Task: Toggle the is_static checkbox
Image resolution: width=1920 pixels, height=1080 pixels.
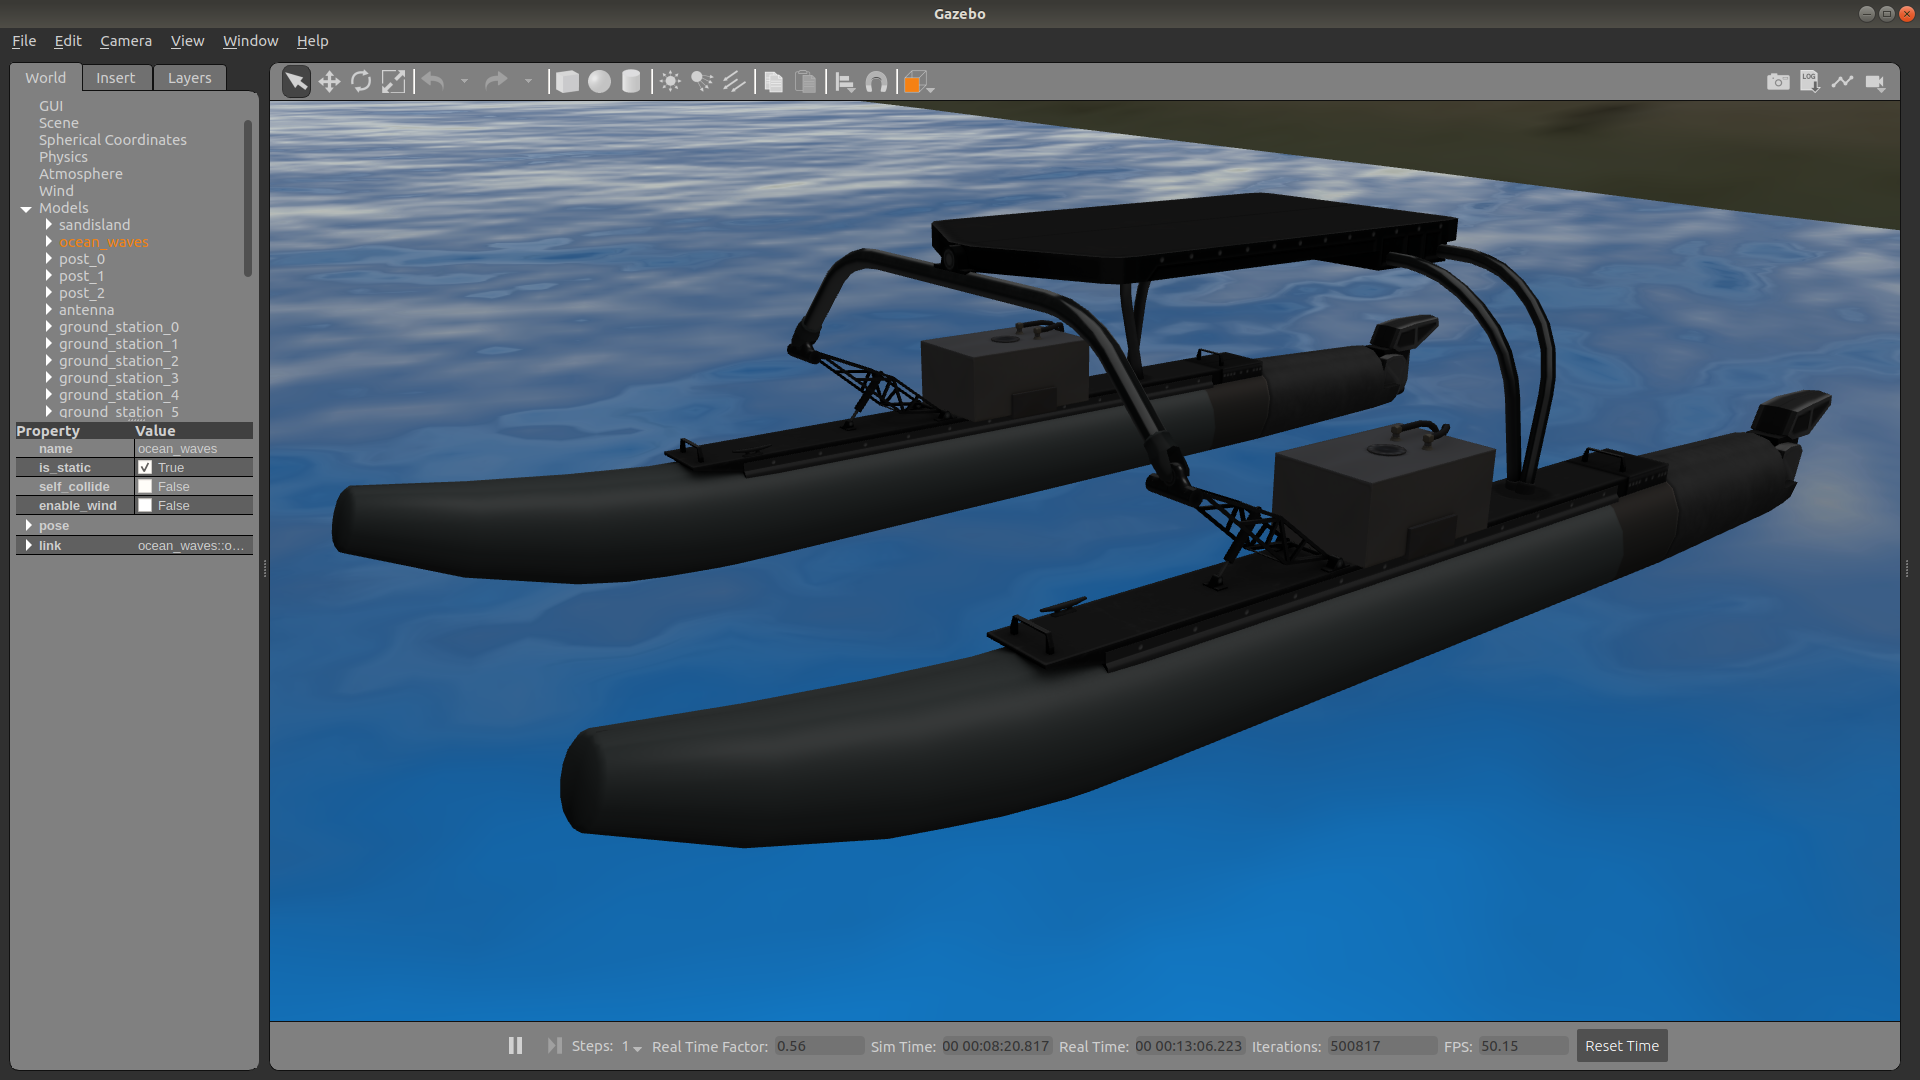Action: [x=145, y=467]
